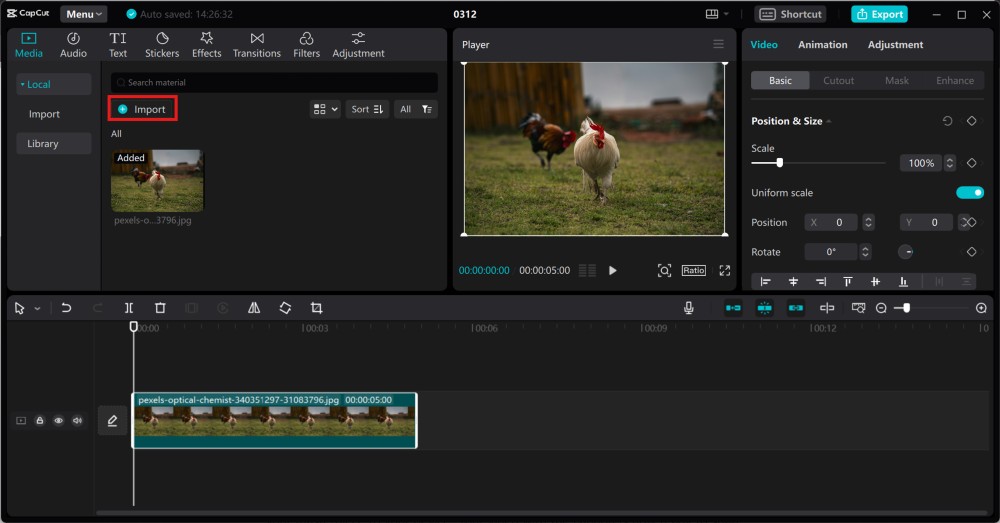This screenshot has height=523, width=1000.
Task: Open the Sort dropdown
Action: (367, 109)
